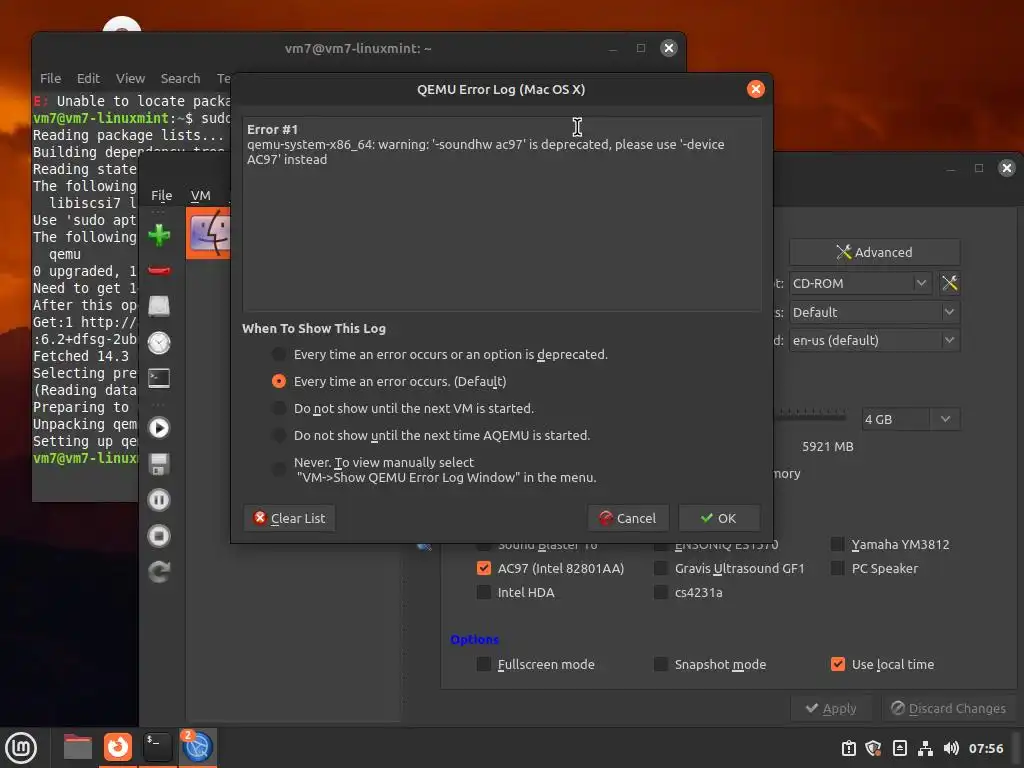Click inside the error log text area
This screenshot has width=1024, height=768.
pyautogui.click(x=502, y=214)
